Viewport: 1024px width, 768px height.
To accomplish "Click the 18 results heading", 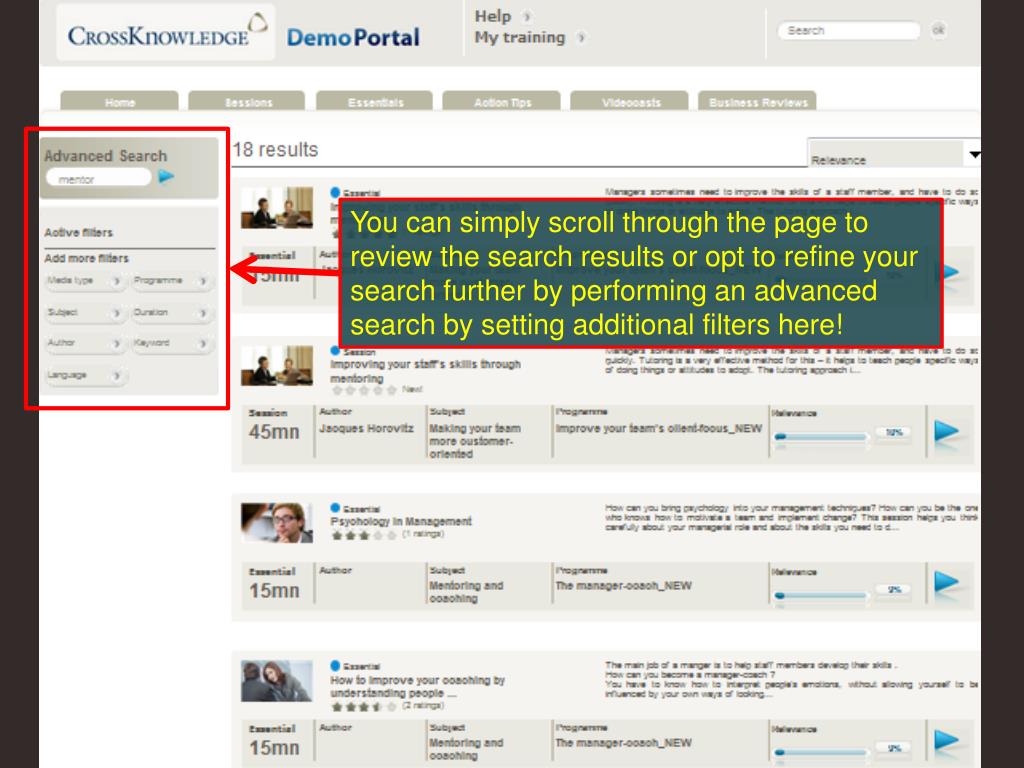I will (x=275, y=150).
